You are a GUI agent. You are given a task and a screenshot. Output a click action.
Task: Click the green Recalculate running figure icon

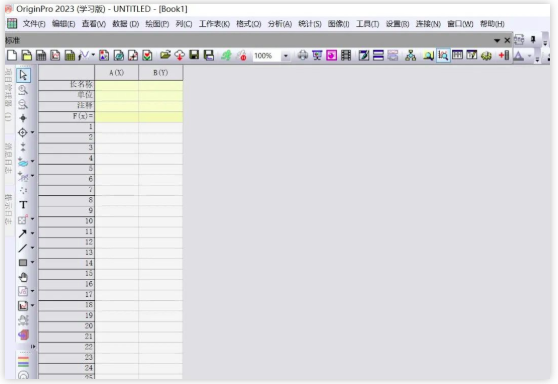(226, 55)
